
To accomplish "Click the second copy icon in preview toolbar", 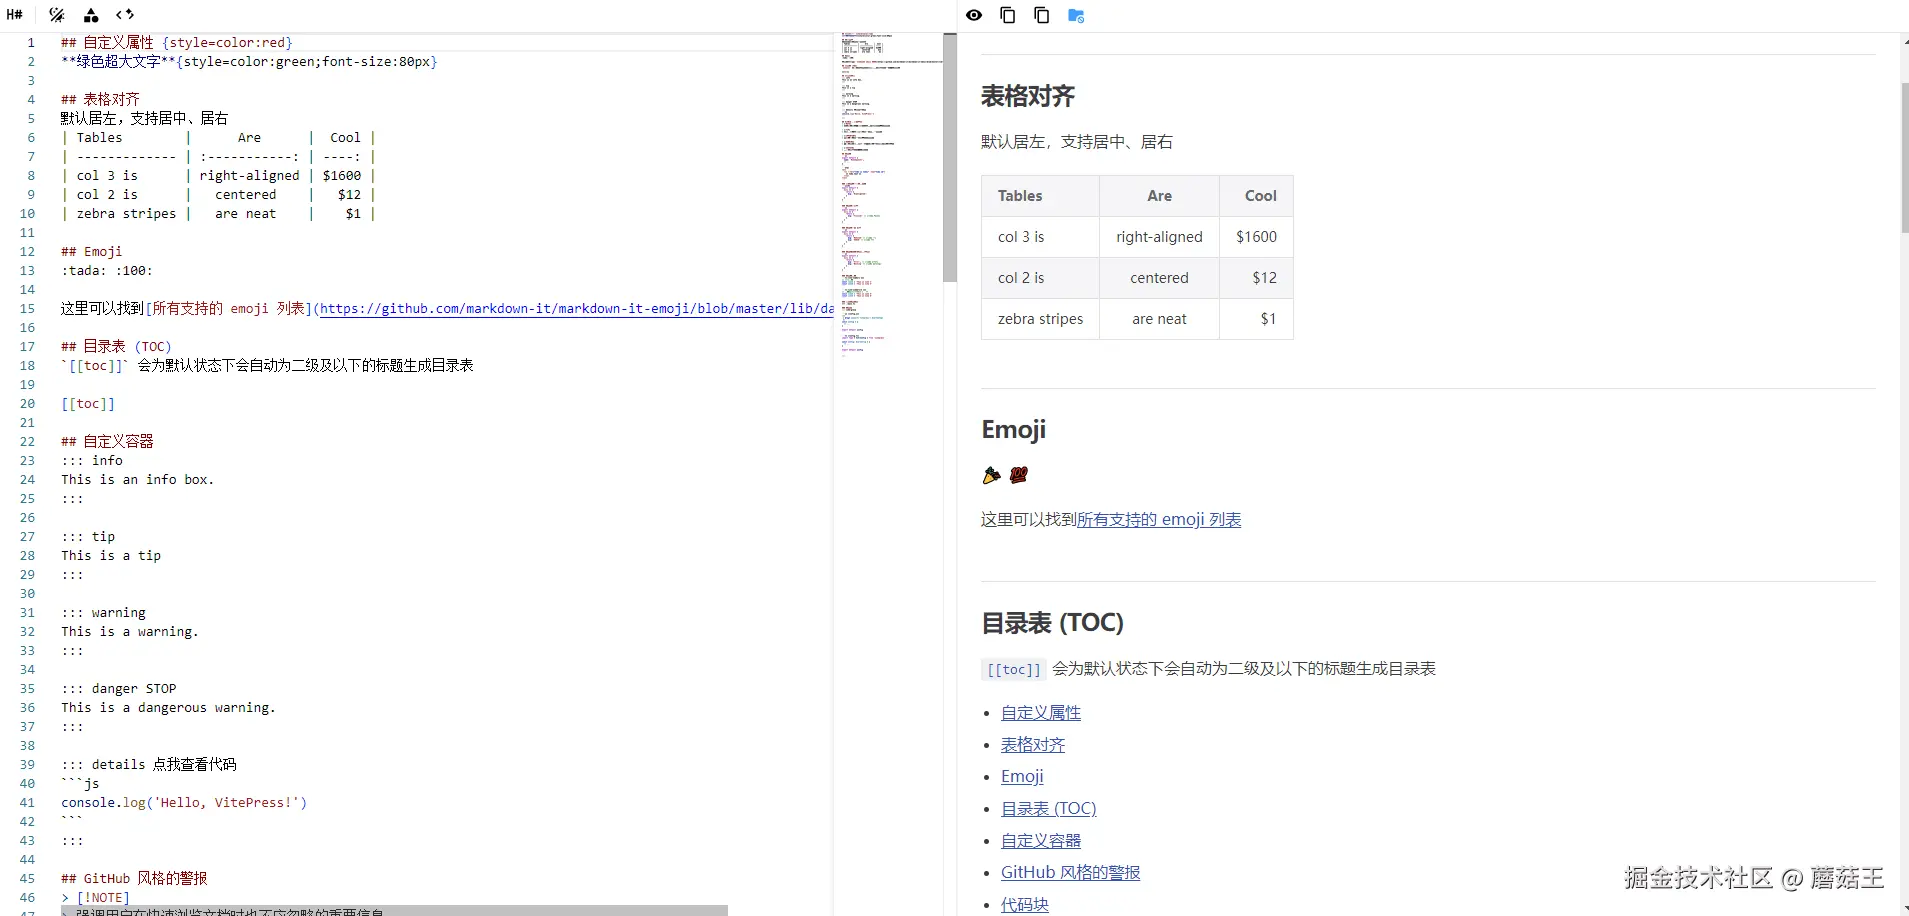I will click(1041, 15).
